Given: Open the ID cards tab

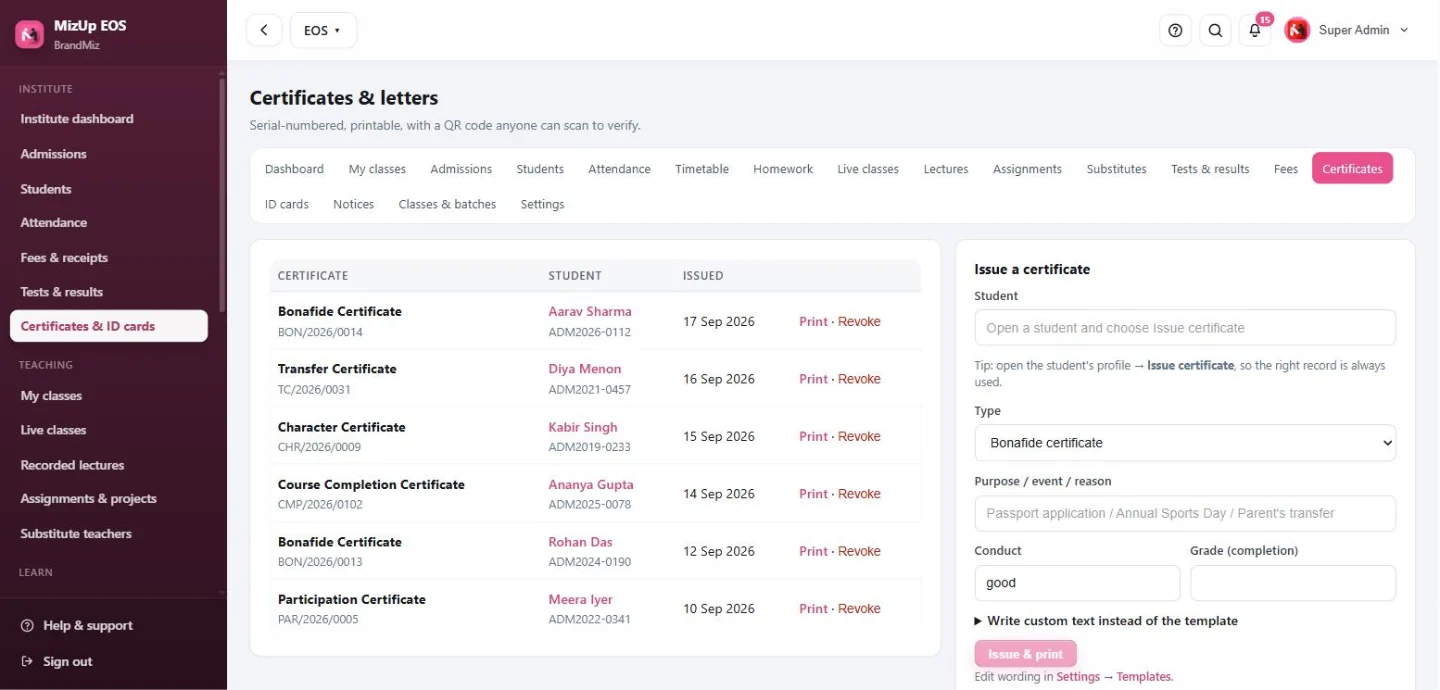Looking at the screenshot, I should [x=286, y=204].
